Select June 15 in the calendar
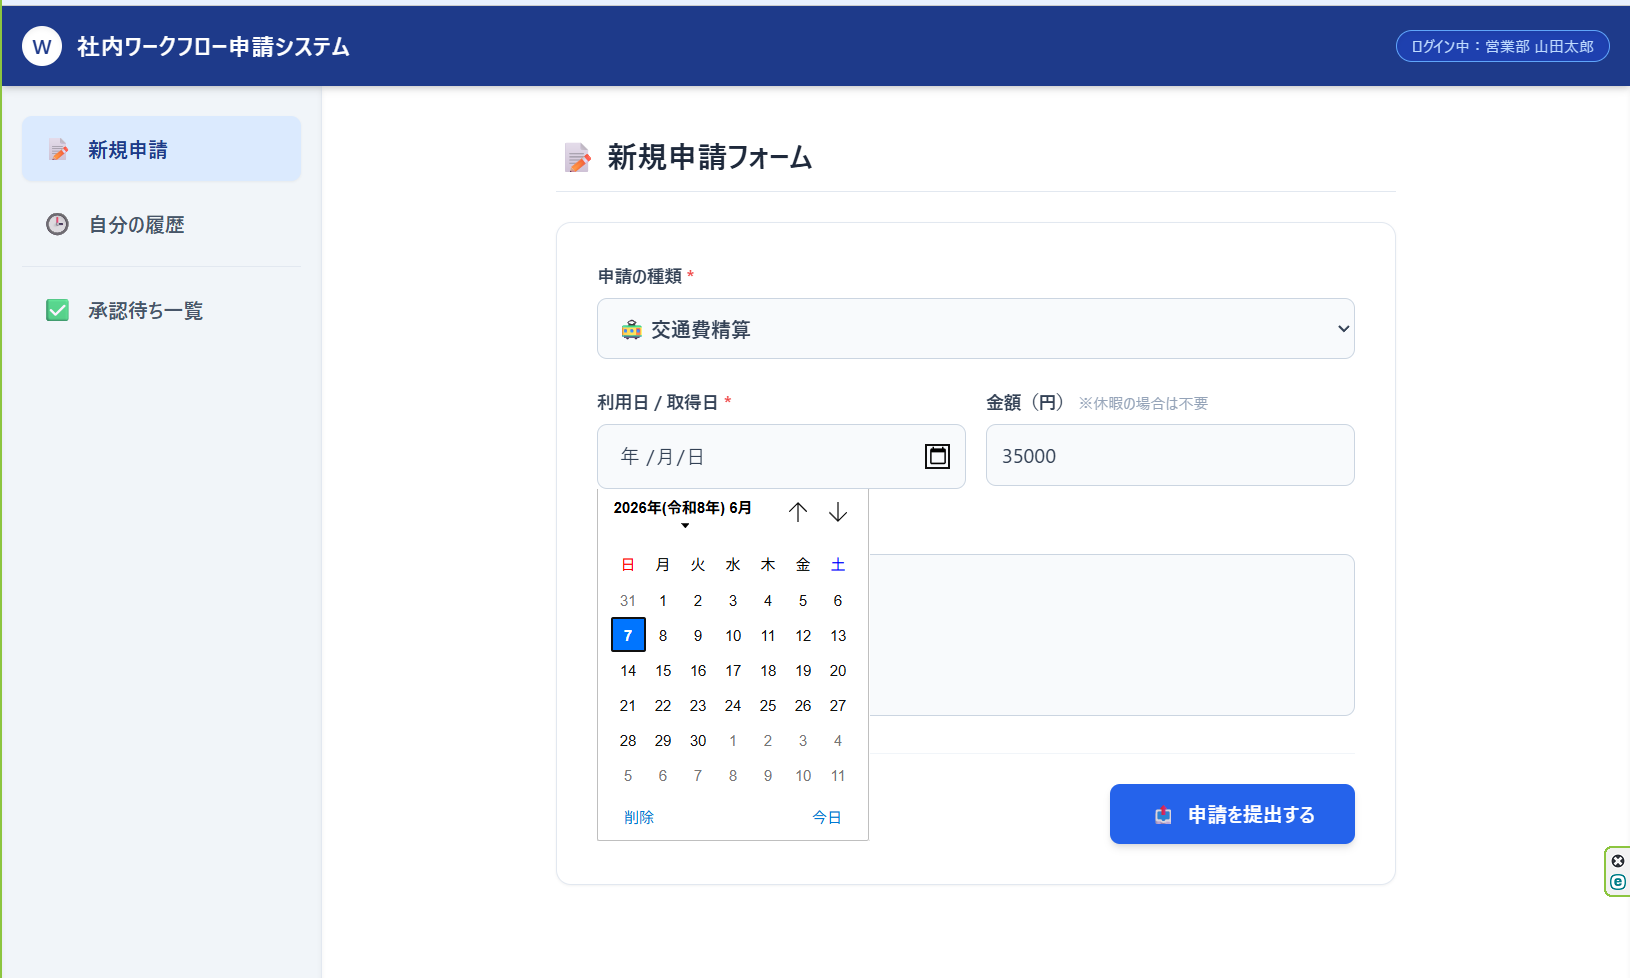 pyautogui.click(x=663, y=670)
